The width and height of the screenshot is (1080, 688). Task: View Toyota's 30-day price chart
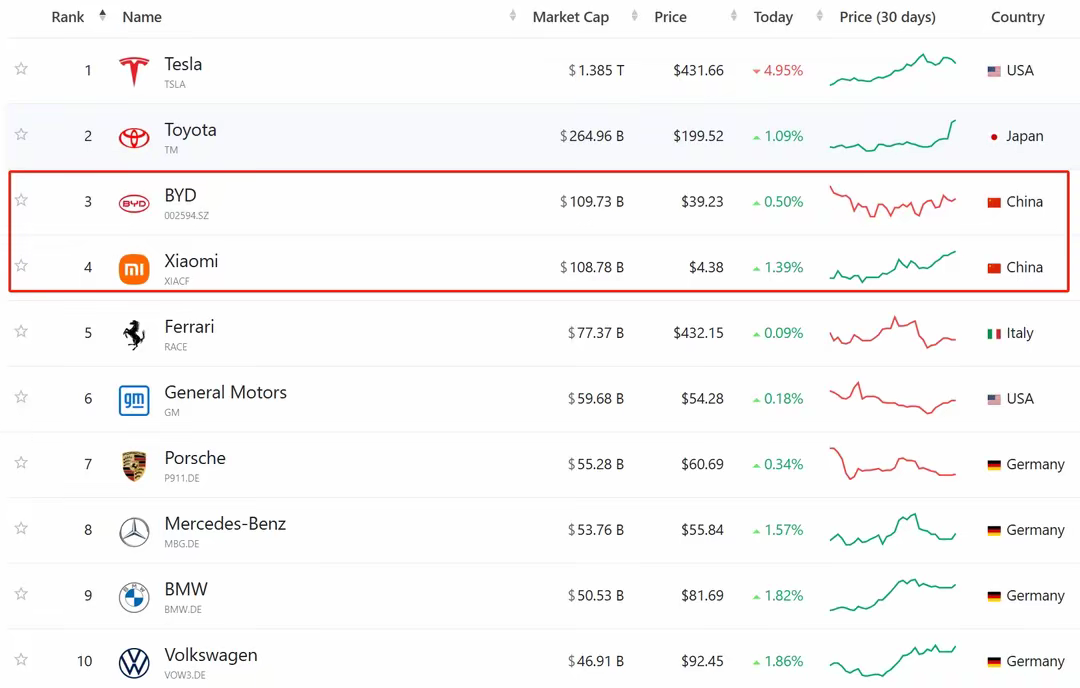point(892,136)
